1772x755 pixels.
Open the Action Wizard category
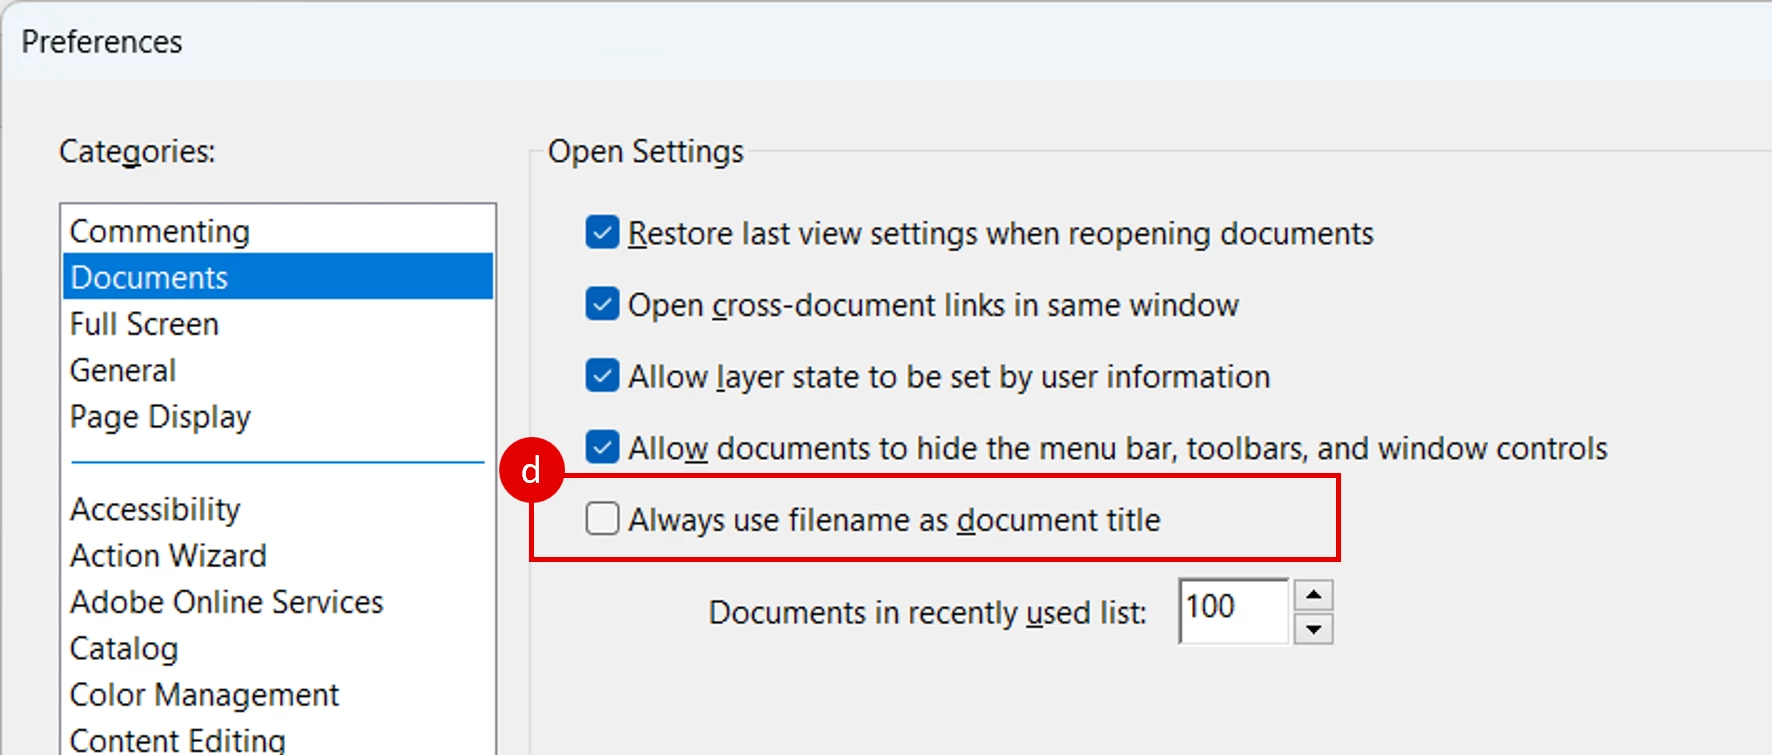(278, 555)
